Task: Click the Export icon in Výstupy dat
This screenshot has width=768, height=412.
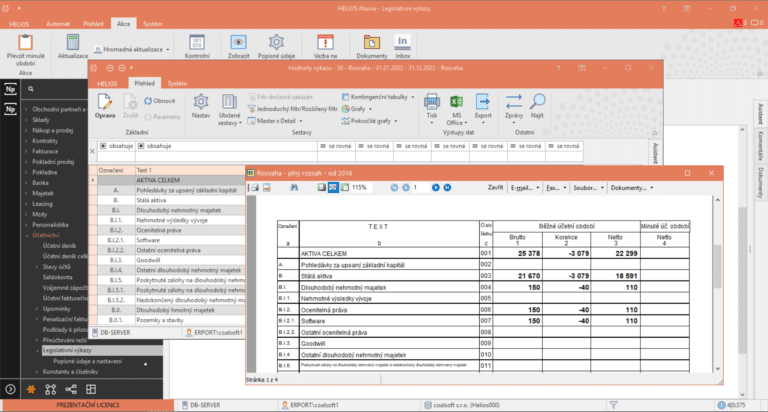Action: [x=482, y=101]
